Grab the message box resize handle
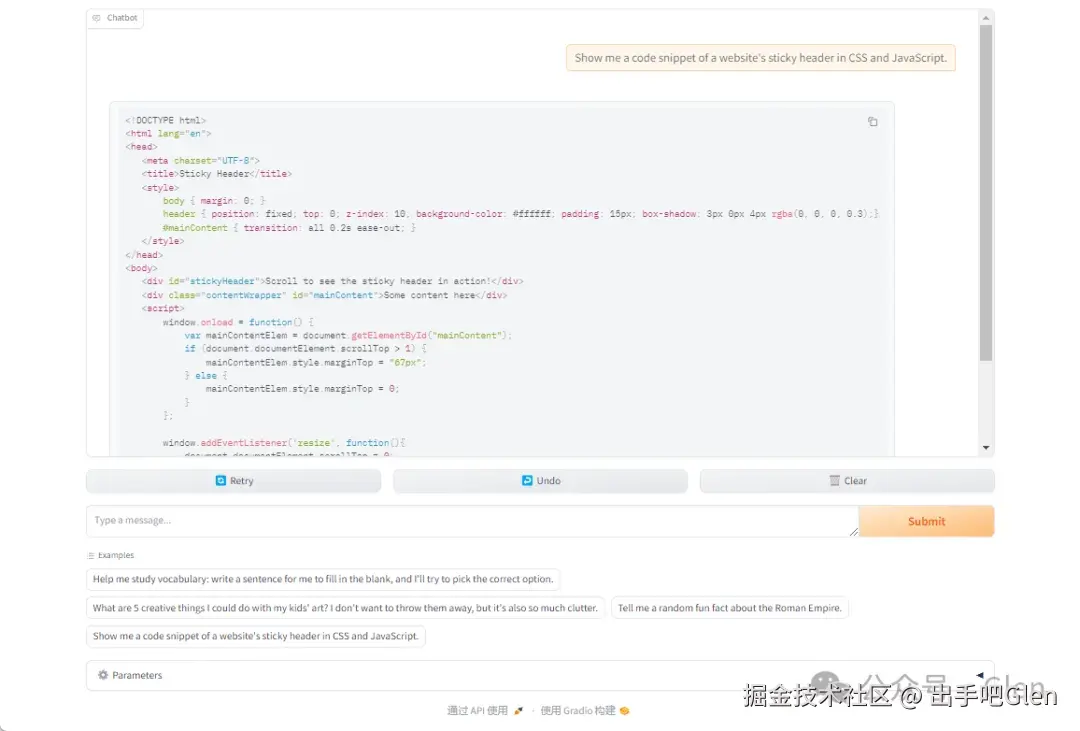The height and width of the screenshot is (731, 1080). (853, 531)
